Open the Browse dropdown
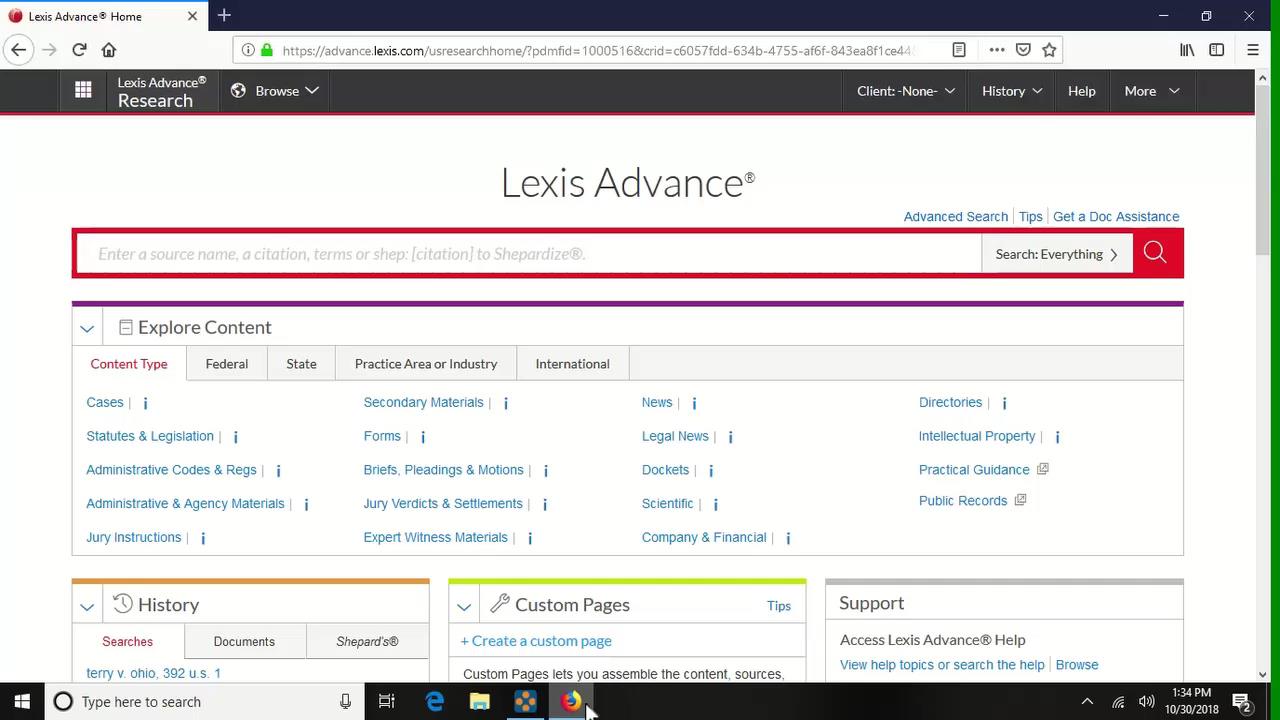1280x720 pixels. 277,90
